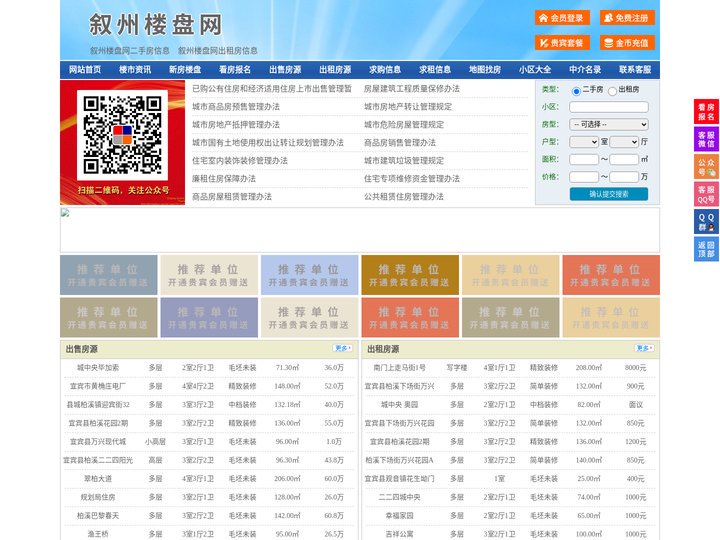Open the 商品房屋租赁管理办法 link
This screenshot has width=720, height=540.
point(232,197)
